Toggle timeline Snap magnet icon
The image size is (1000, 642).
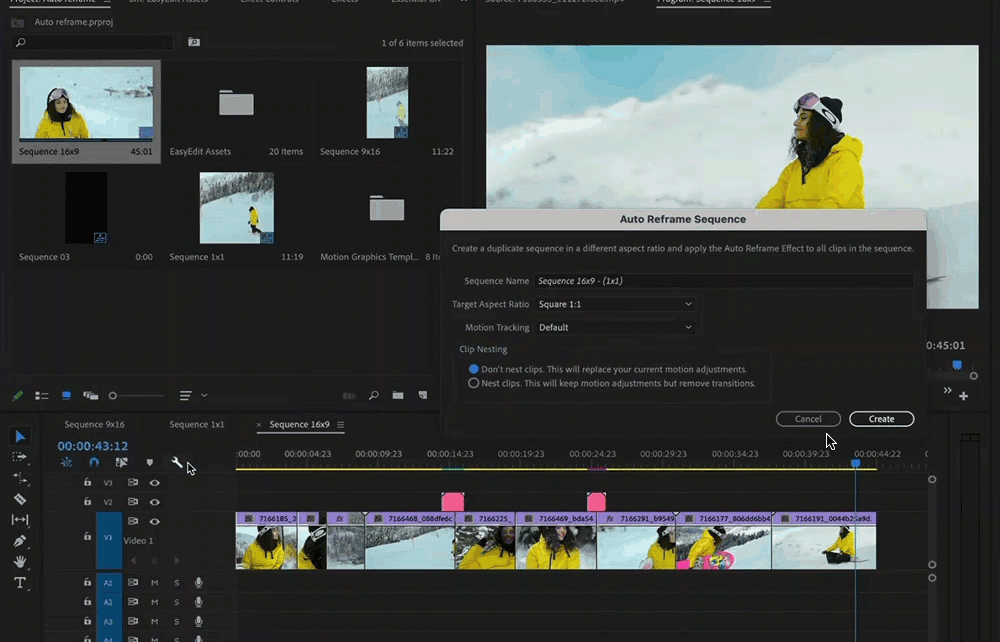pos(94,462)
